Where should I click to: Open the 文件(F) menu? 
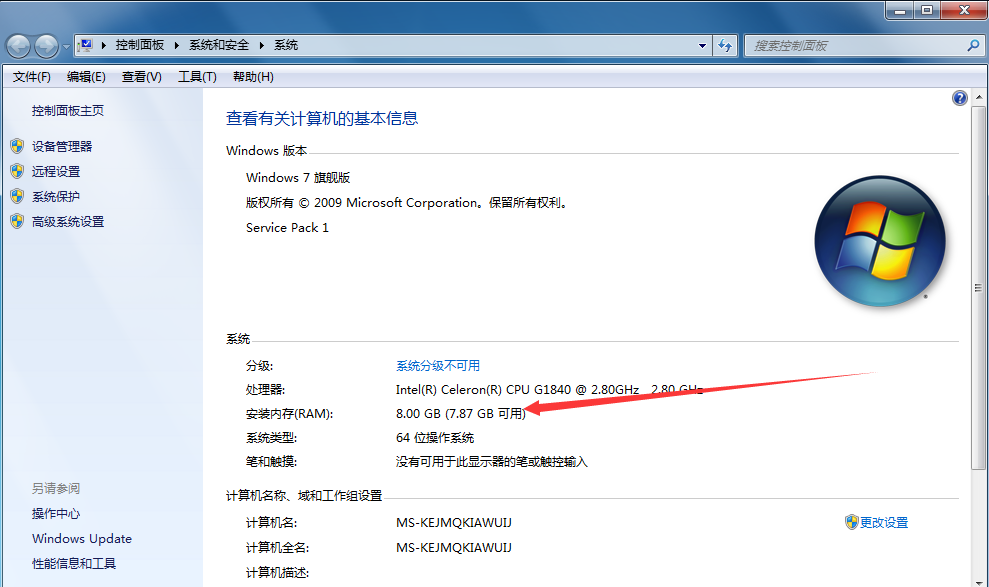click(31, 77)
